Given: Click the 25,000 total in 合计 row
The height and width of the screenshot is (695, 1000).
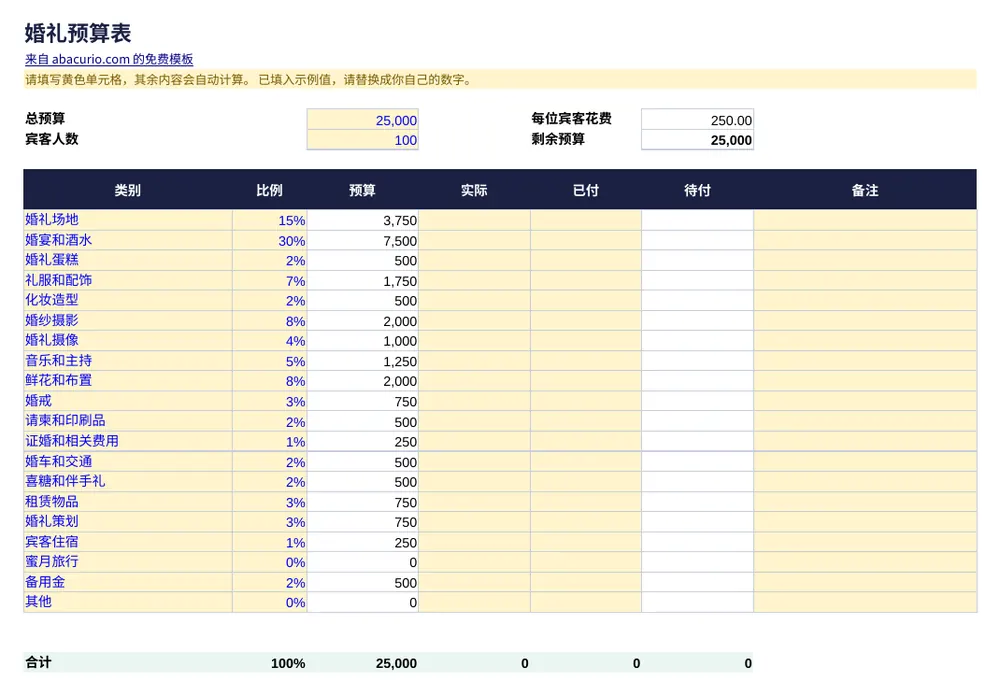Looking at the screenshot, I should pos(396,663).
